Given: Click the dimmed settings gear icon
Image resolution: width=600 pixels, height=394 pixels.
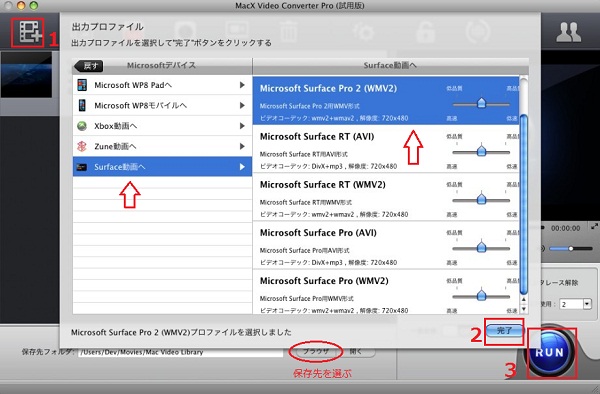Looking at the screenshot, I should pos(363,32).
